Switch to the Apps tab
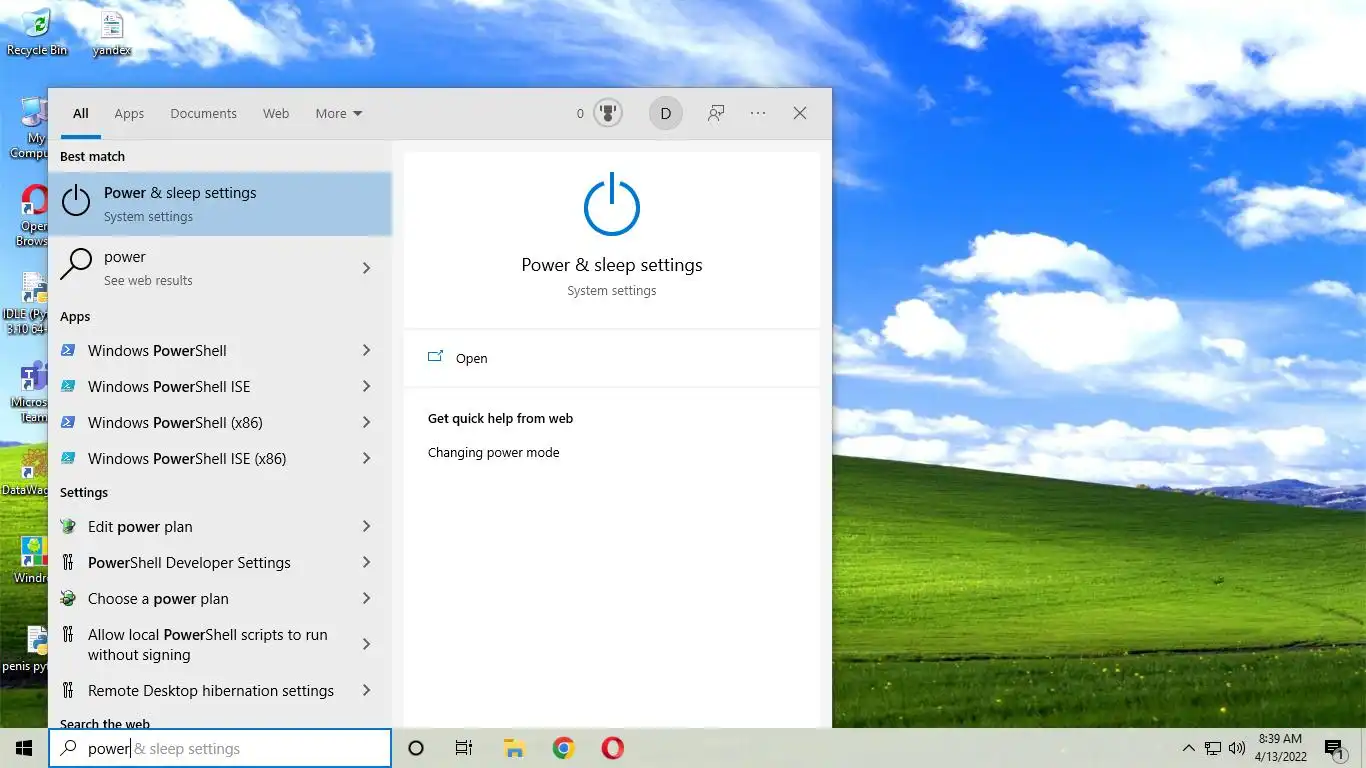Screen dimensions: 1366x768 tap(129, 113)
